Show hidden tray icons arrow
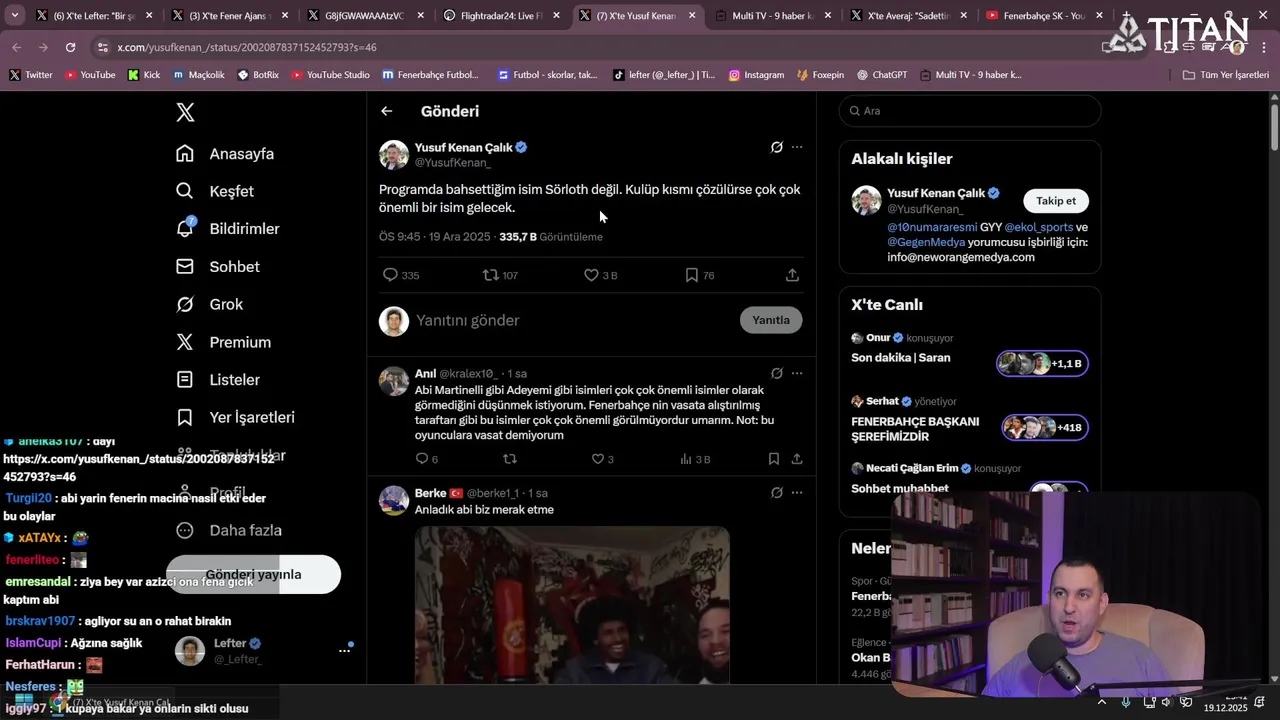 [1102, 702]
